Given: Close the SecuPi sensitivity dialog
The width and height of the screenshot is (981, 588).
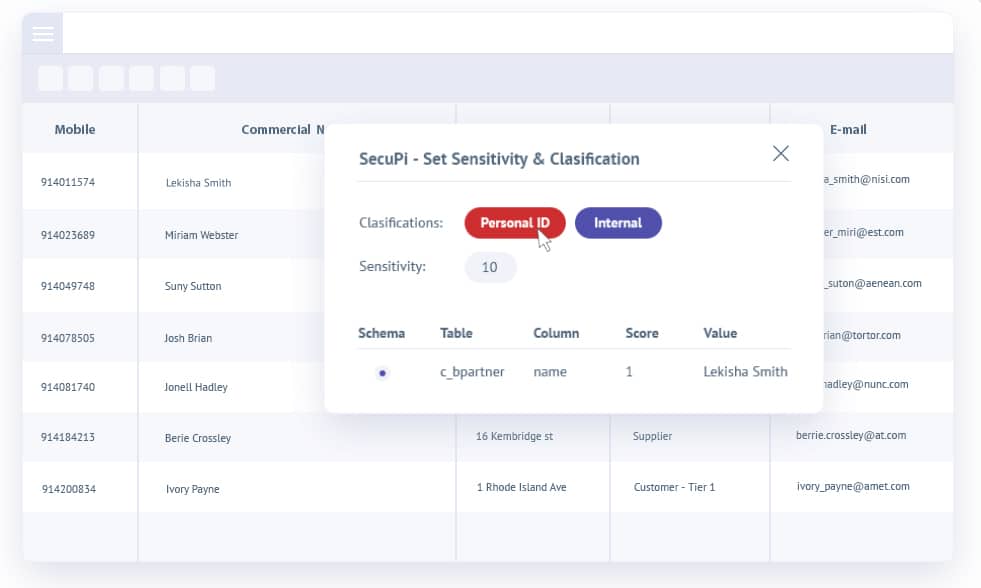Looking at the screenshot, I should [780, 153].
